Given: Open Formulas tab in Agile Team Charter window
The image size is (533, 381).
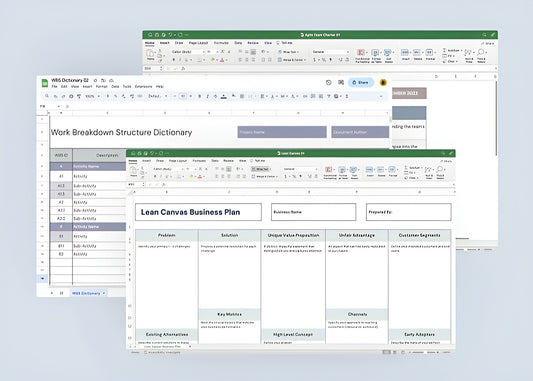Looking at the screenshot, I should [x=221, y=43].
